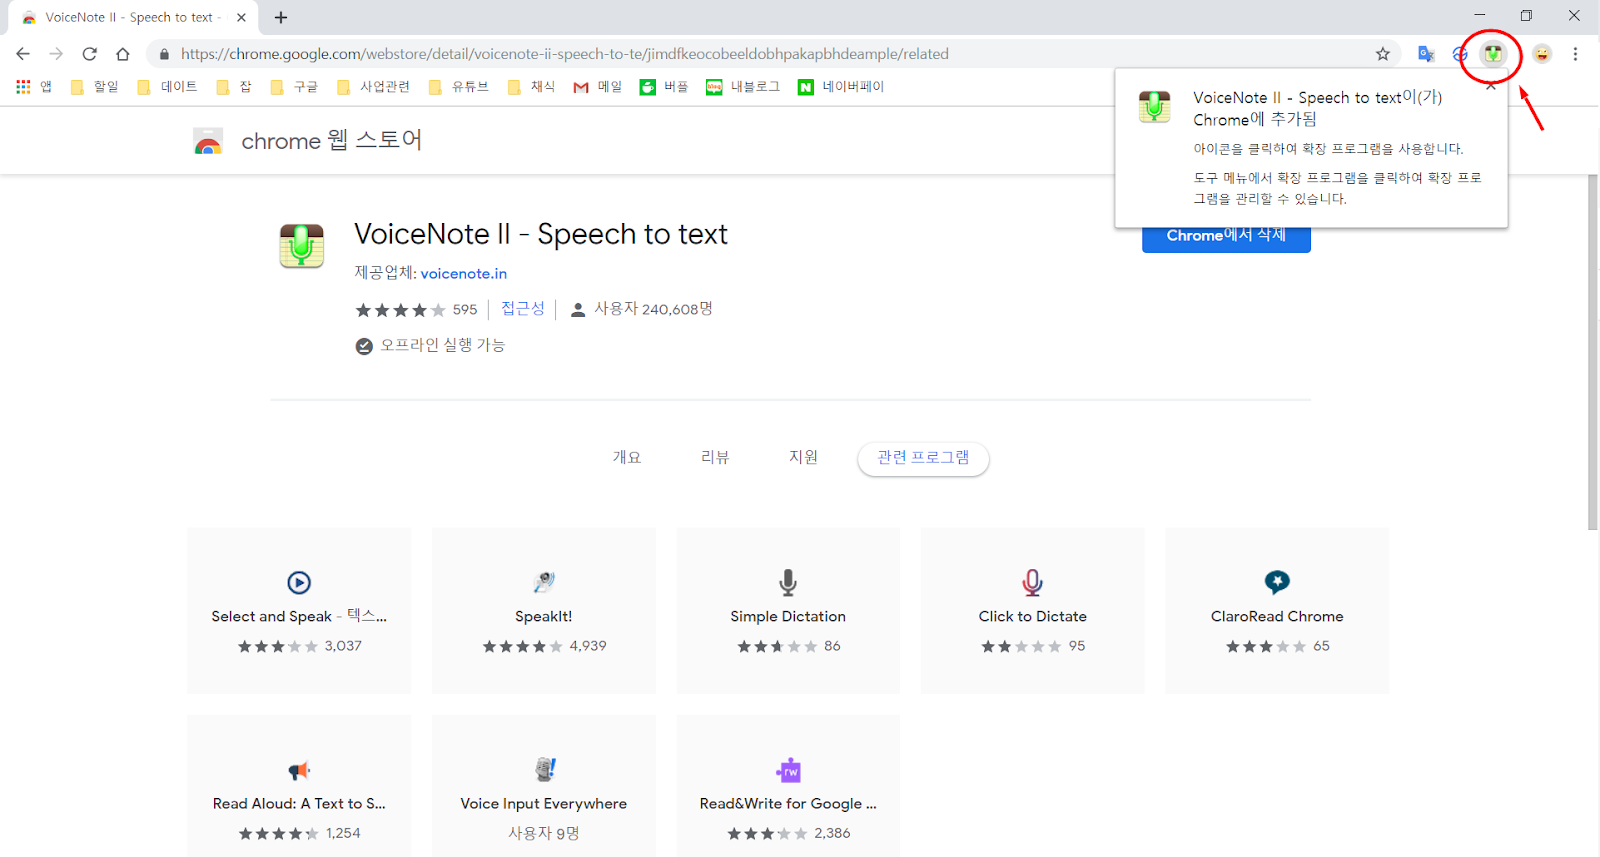
Task: Open the 구글 bookmark folder
Action: click(x=294, y=87)
